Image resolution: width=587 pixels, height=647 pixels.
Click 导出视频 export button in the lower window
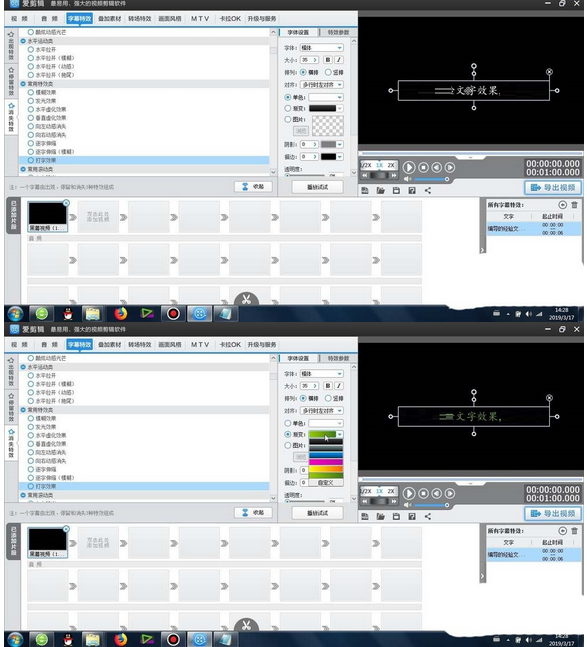pos(553,513)
